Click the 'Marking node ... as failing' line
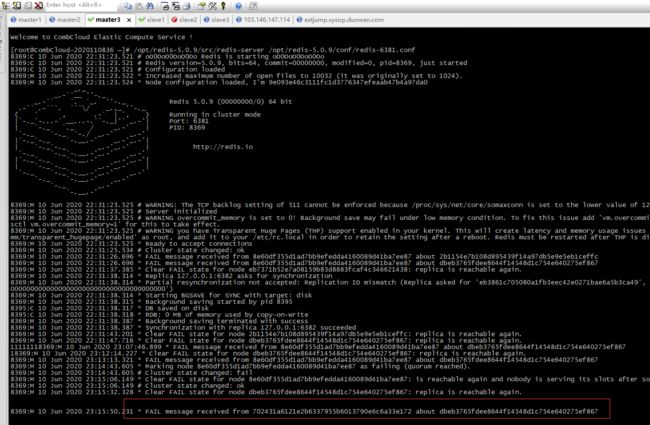The image size is (650, 425). click(x=240, y=367)
